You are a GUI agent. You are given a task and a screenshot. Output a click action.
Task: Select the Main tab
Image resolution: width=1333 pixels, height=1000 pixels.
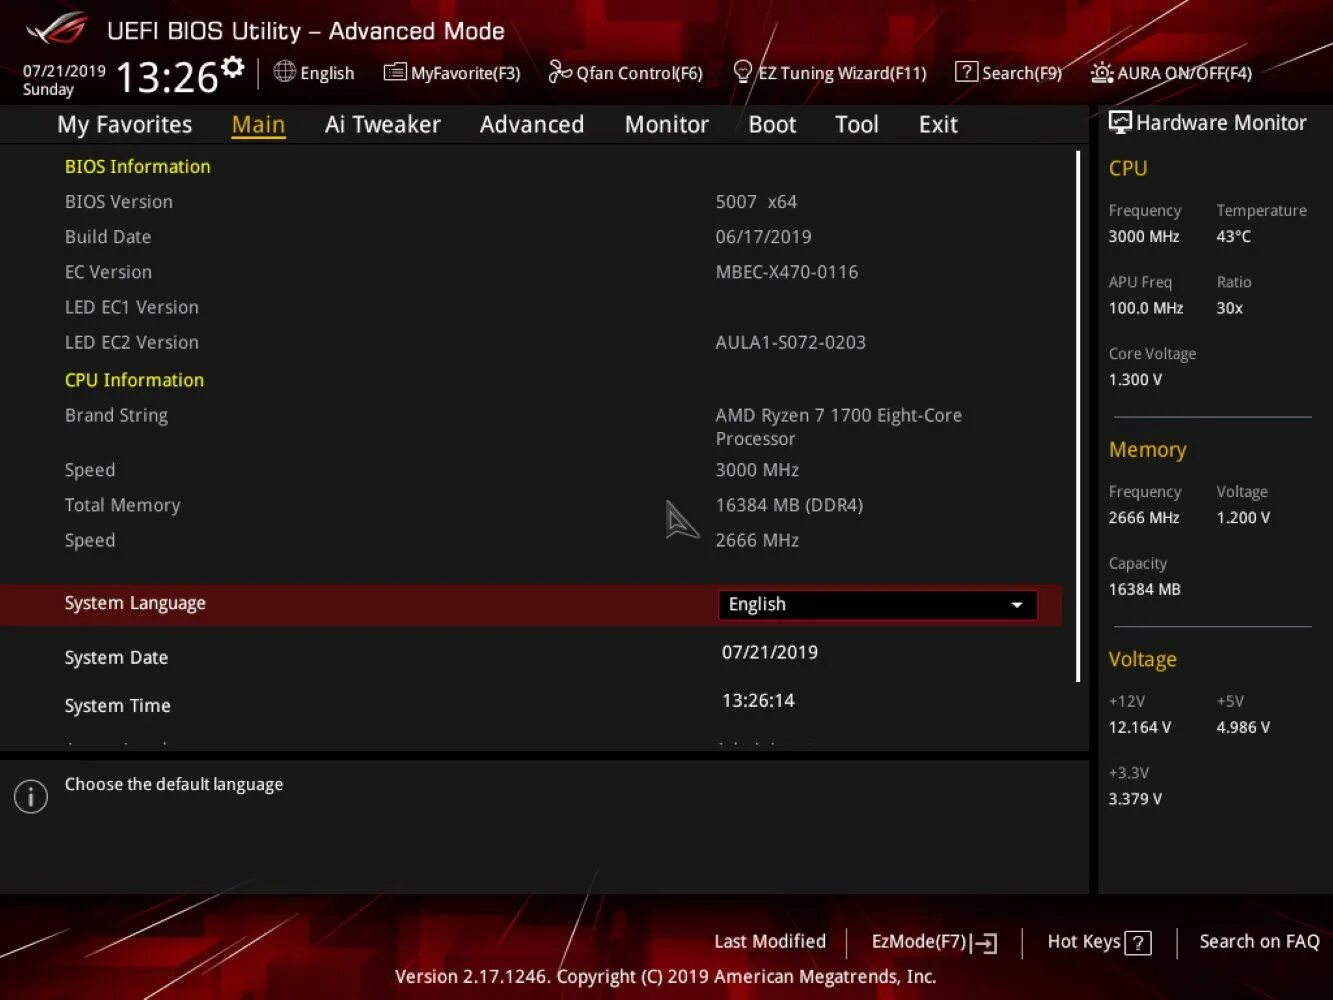258,124
